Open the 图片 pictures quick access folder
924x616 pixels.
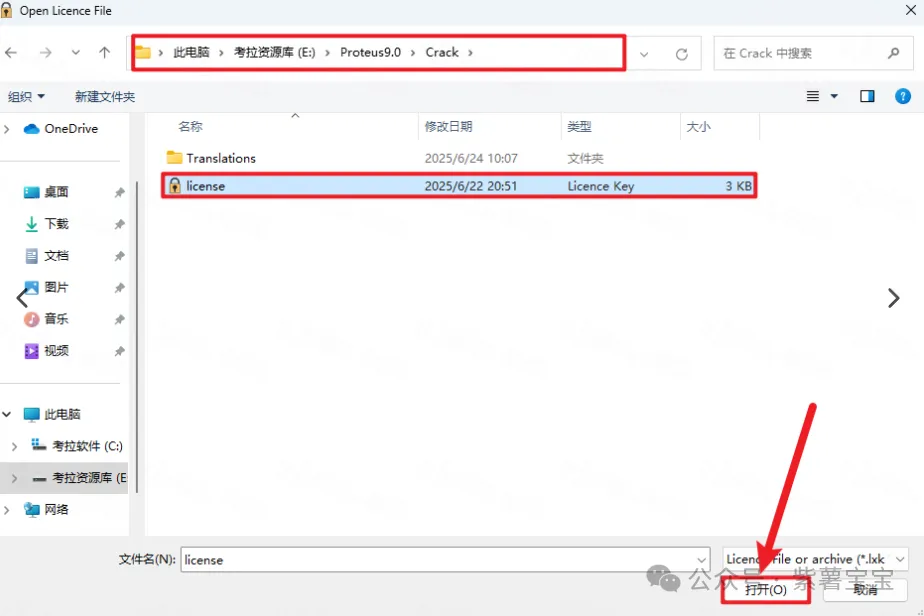pos(56,287)
